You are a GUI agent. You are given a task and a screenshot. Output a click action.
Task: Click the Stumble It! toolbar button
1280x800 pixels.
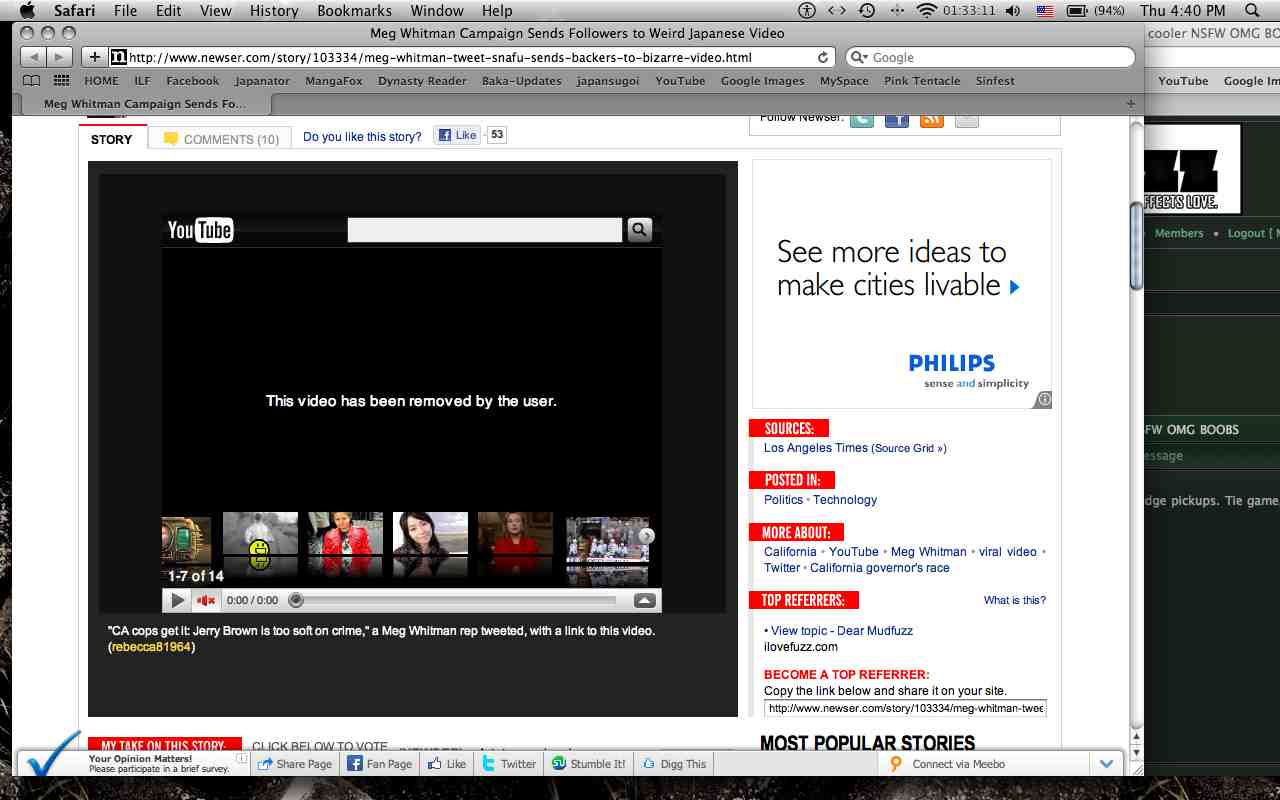588,764
